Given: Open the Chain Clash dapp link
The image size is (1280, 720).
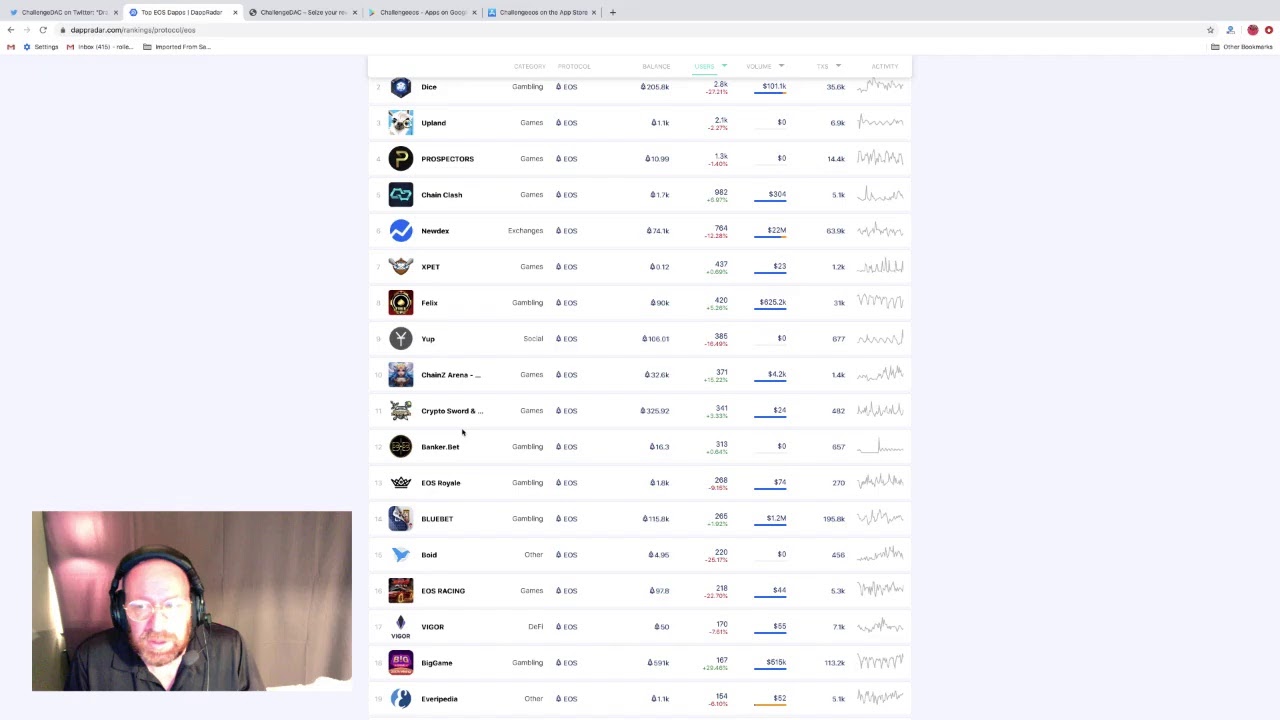Looking at the screenshot, I should (x=442, y=195).
